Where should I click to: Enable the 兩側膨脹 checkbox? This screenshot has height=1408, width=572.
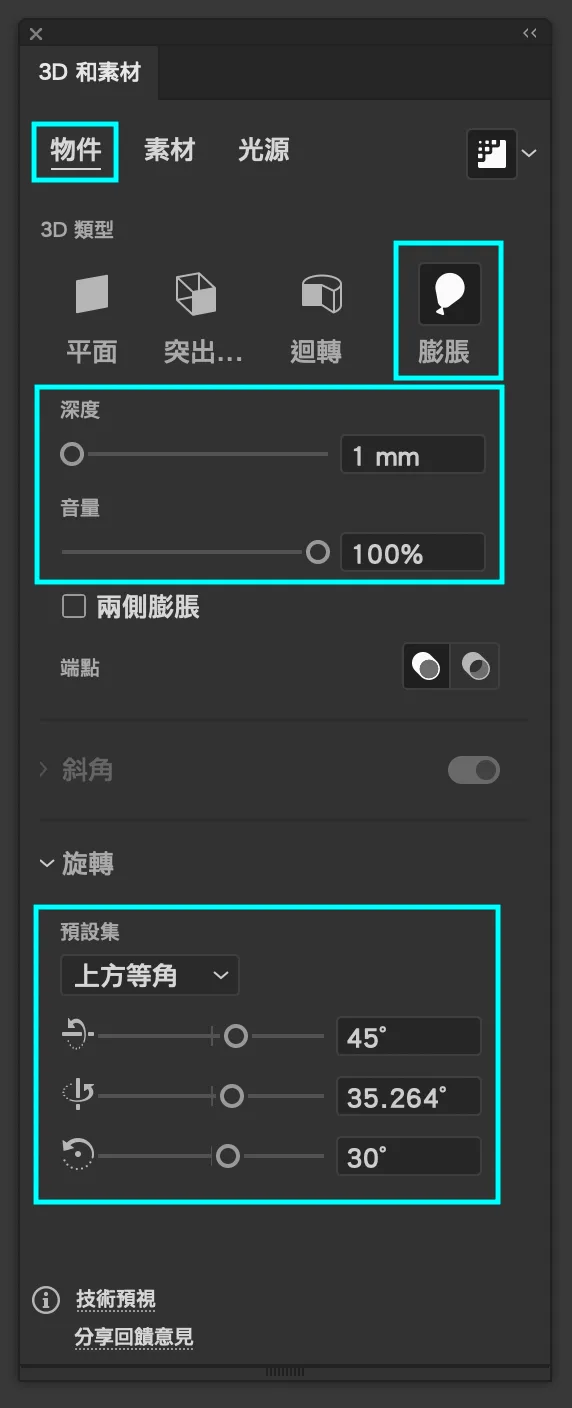point(73,606)
